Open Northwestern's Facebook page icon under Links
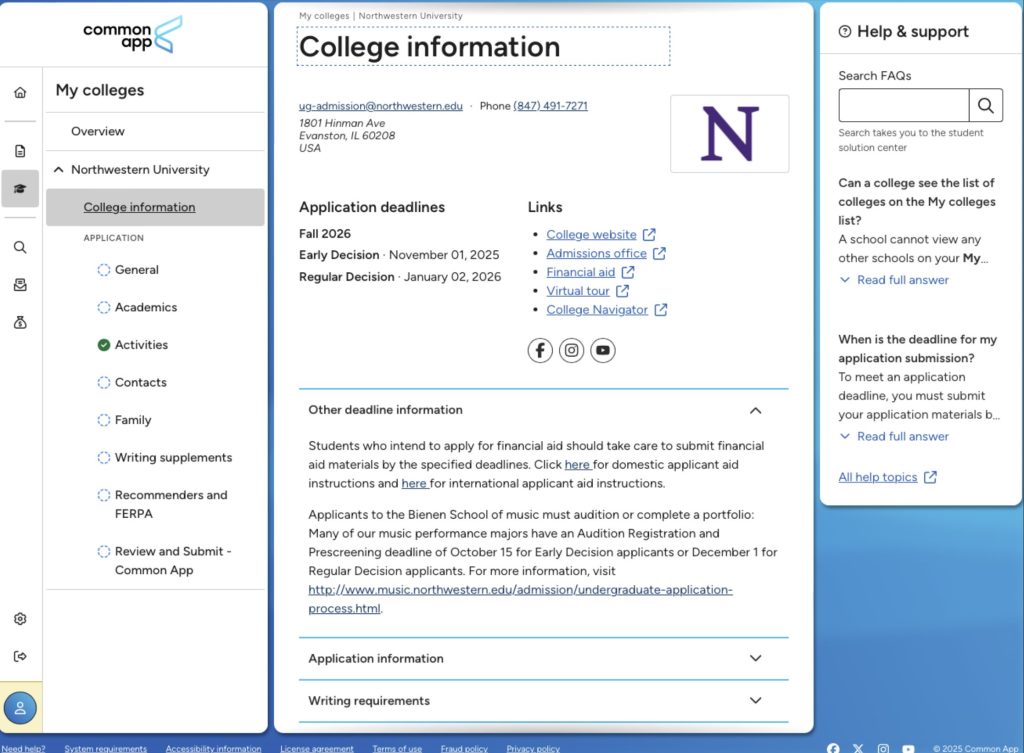 tap(540, 351)
